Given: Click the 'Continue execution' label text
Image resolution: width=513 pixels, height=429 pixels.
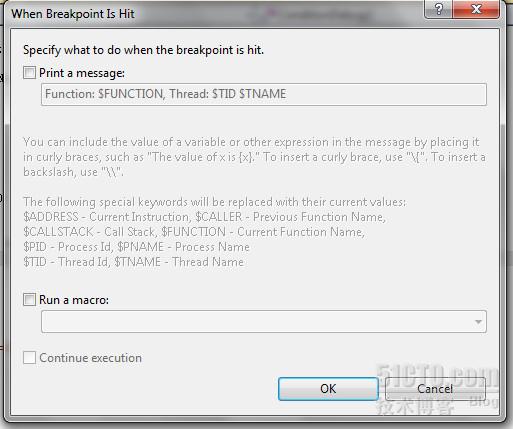Looking at the screenshot, I should (x=91, y=358).
